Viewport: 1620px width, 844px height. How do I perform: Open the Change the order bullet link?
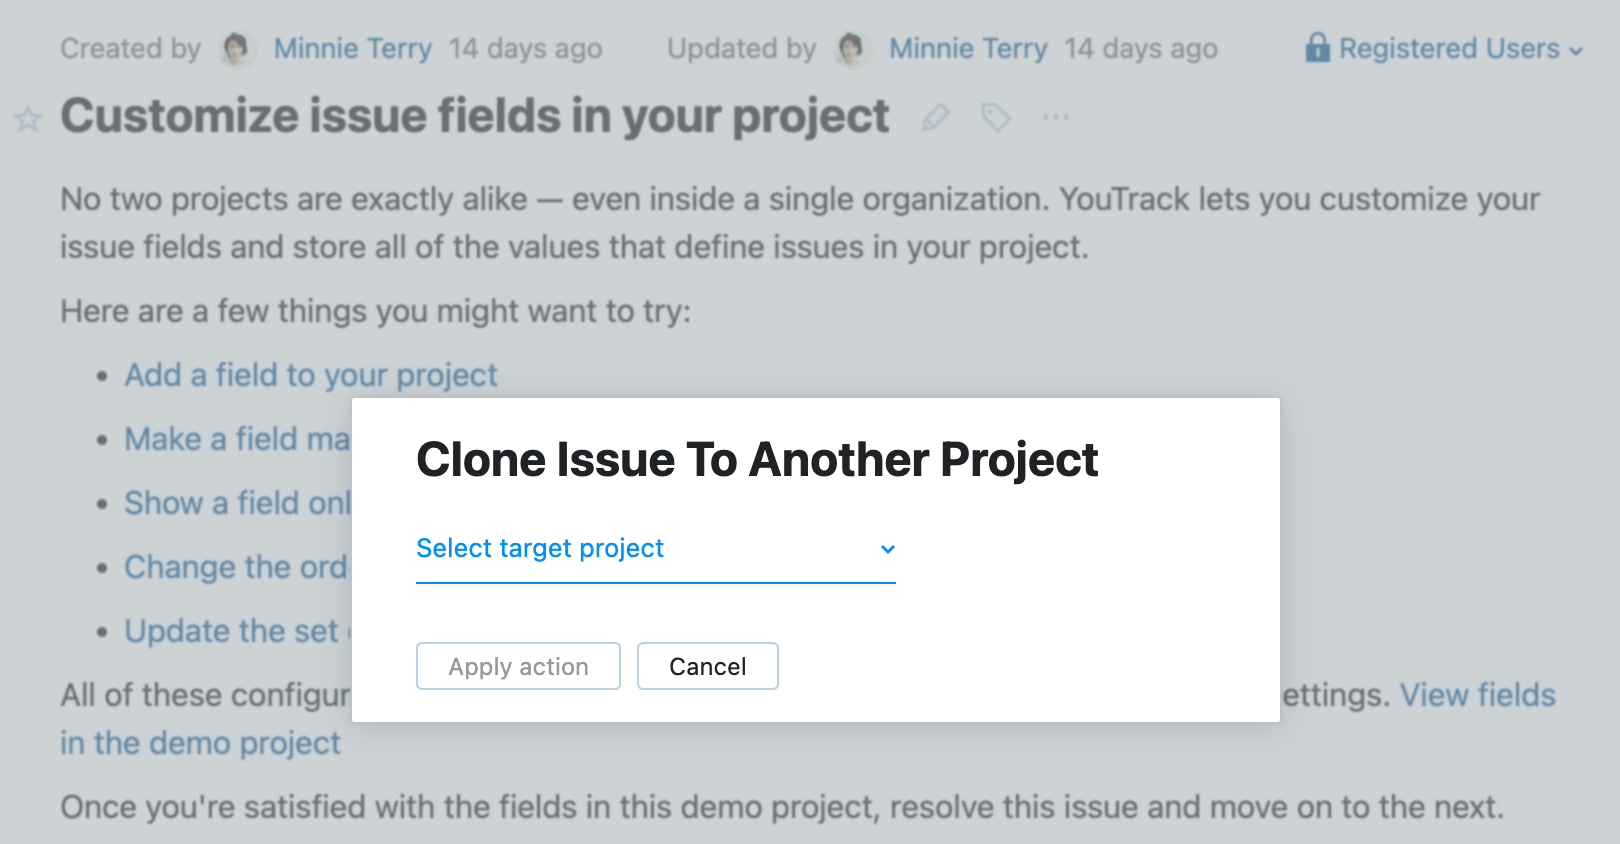tap(236, 567)
